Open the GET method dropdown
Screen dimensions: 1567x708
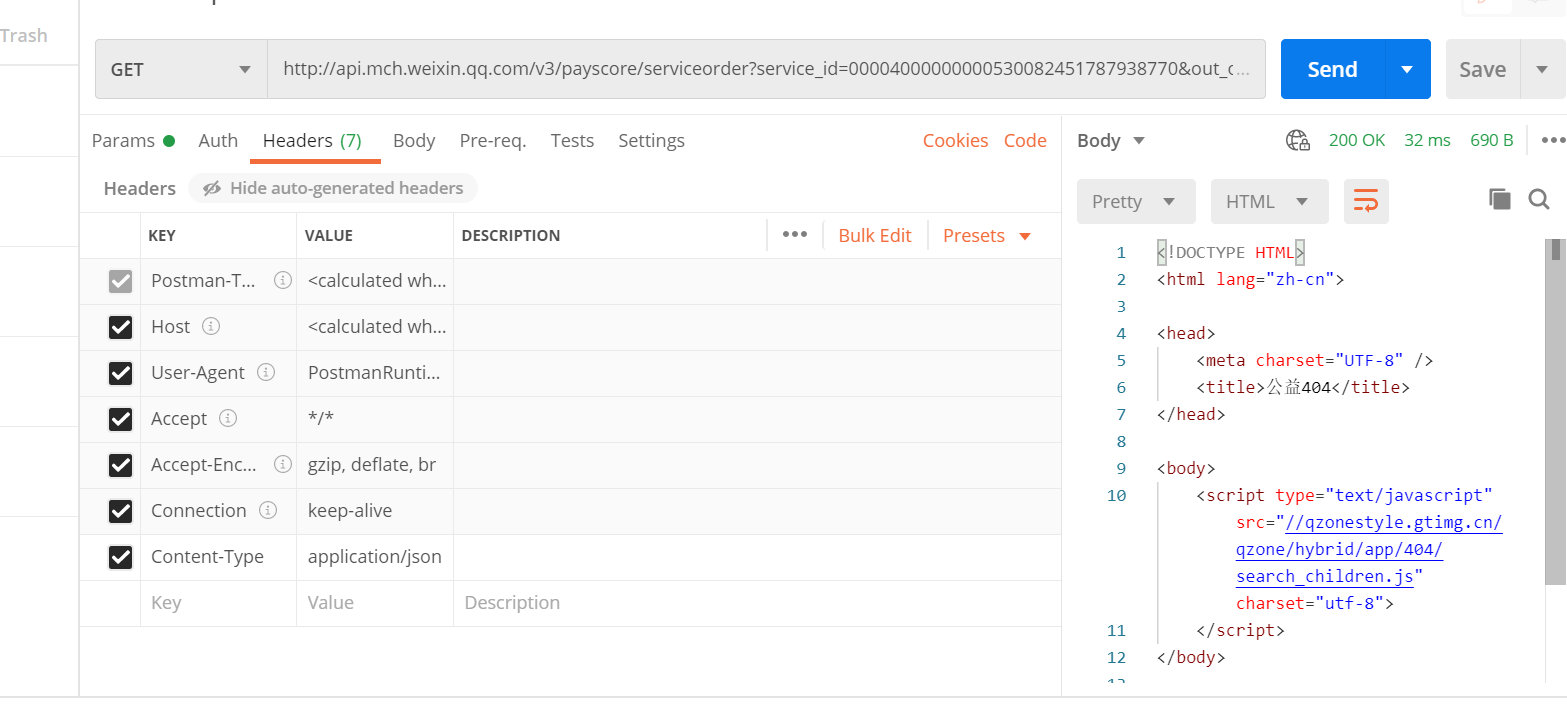181,69
